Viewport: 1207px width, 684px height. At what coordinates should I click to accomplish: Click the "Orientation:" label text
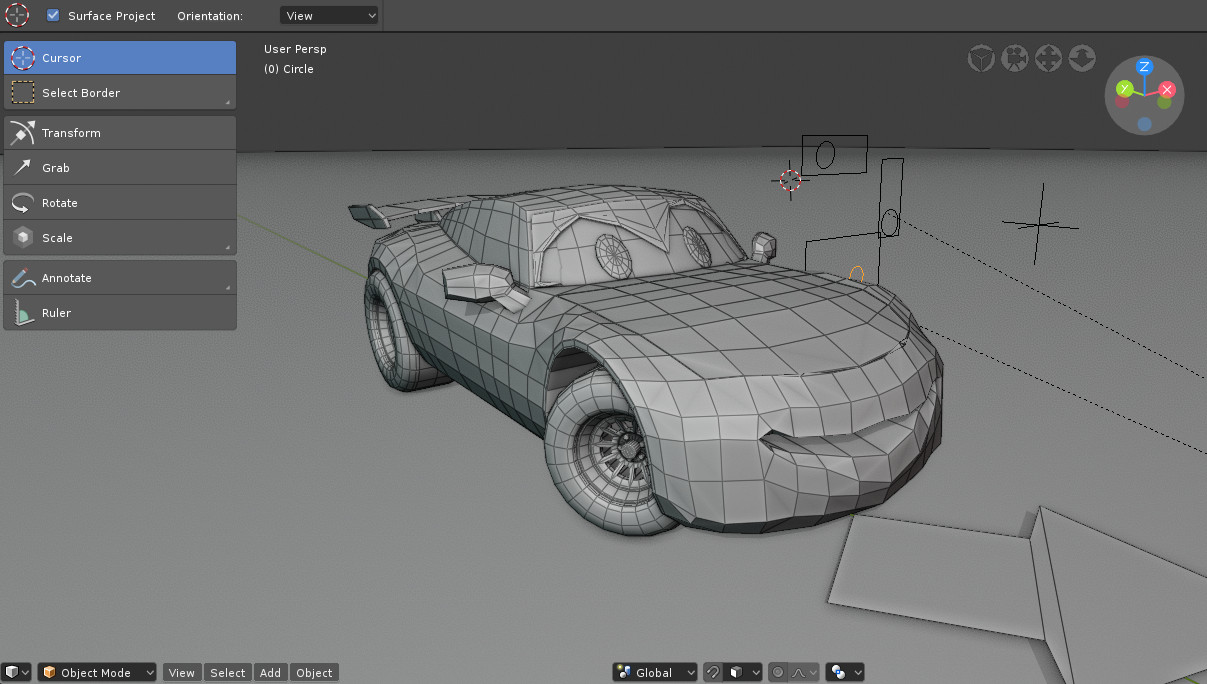pos(210,16)
